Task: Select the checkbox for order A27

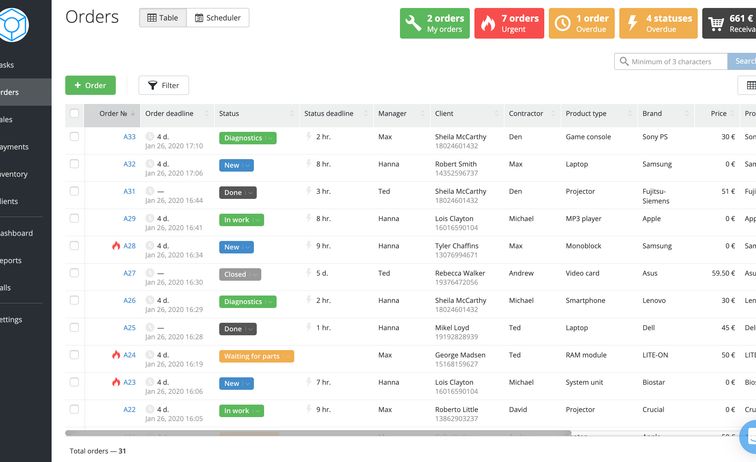Action: pos(74,273)
